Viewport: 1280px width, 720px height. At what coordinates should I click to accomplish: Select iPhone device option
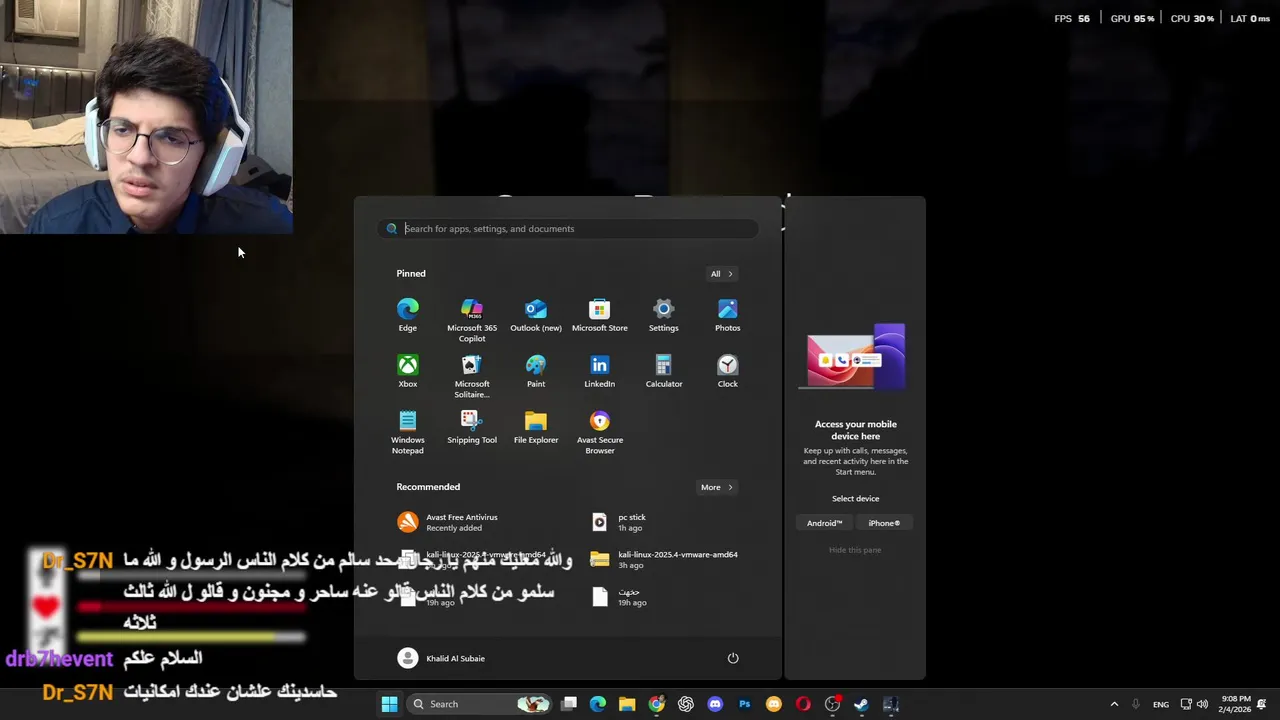pos(884,523)
